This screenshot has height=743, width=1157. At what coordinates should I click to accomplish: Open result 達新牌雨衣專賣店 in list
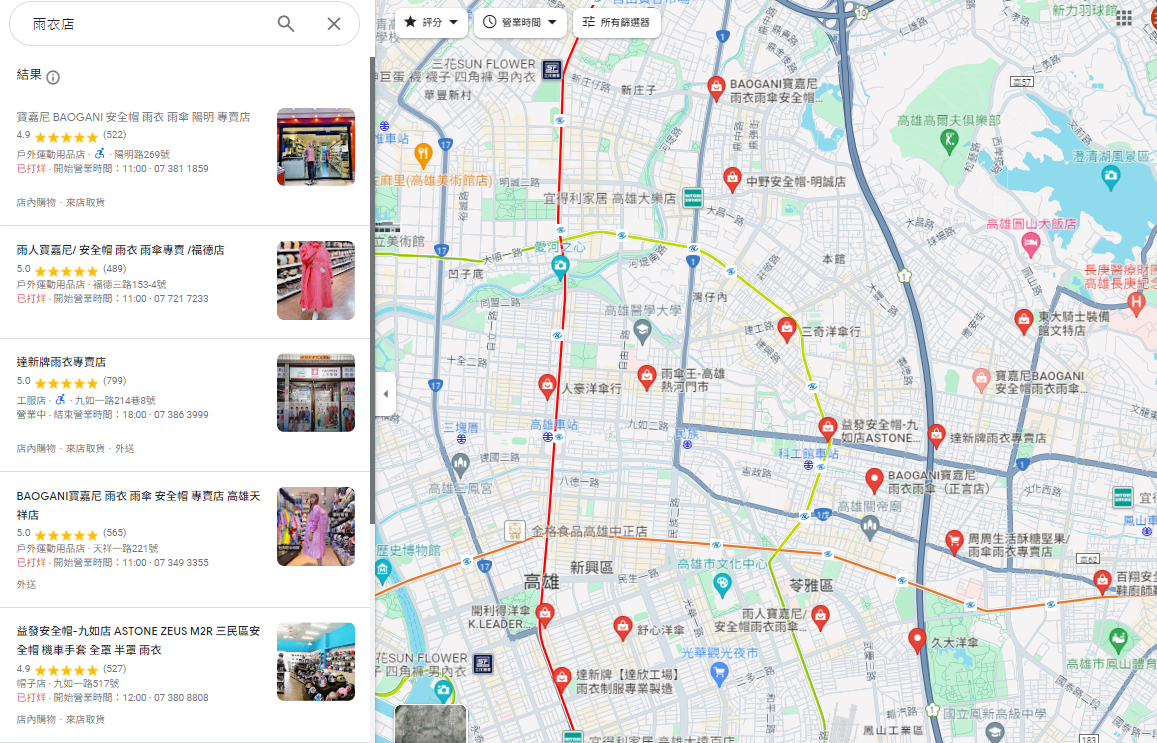point(184,405)
